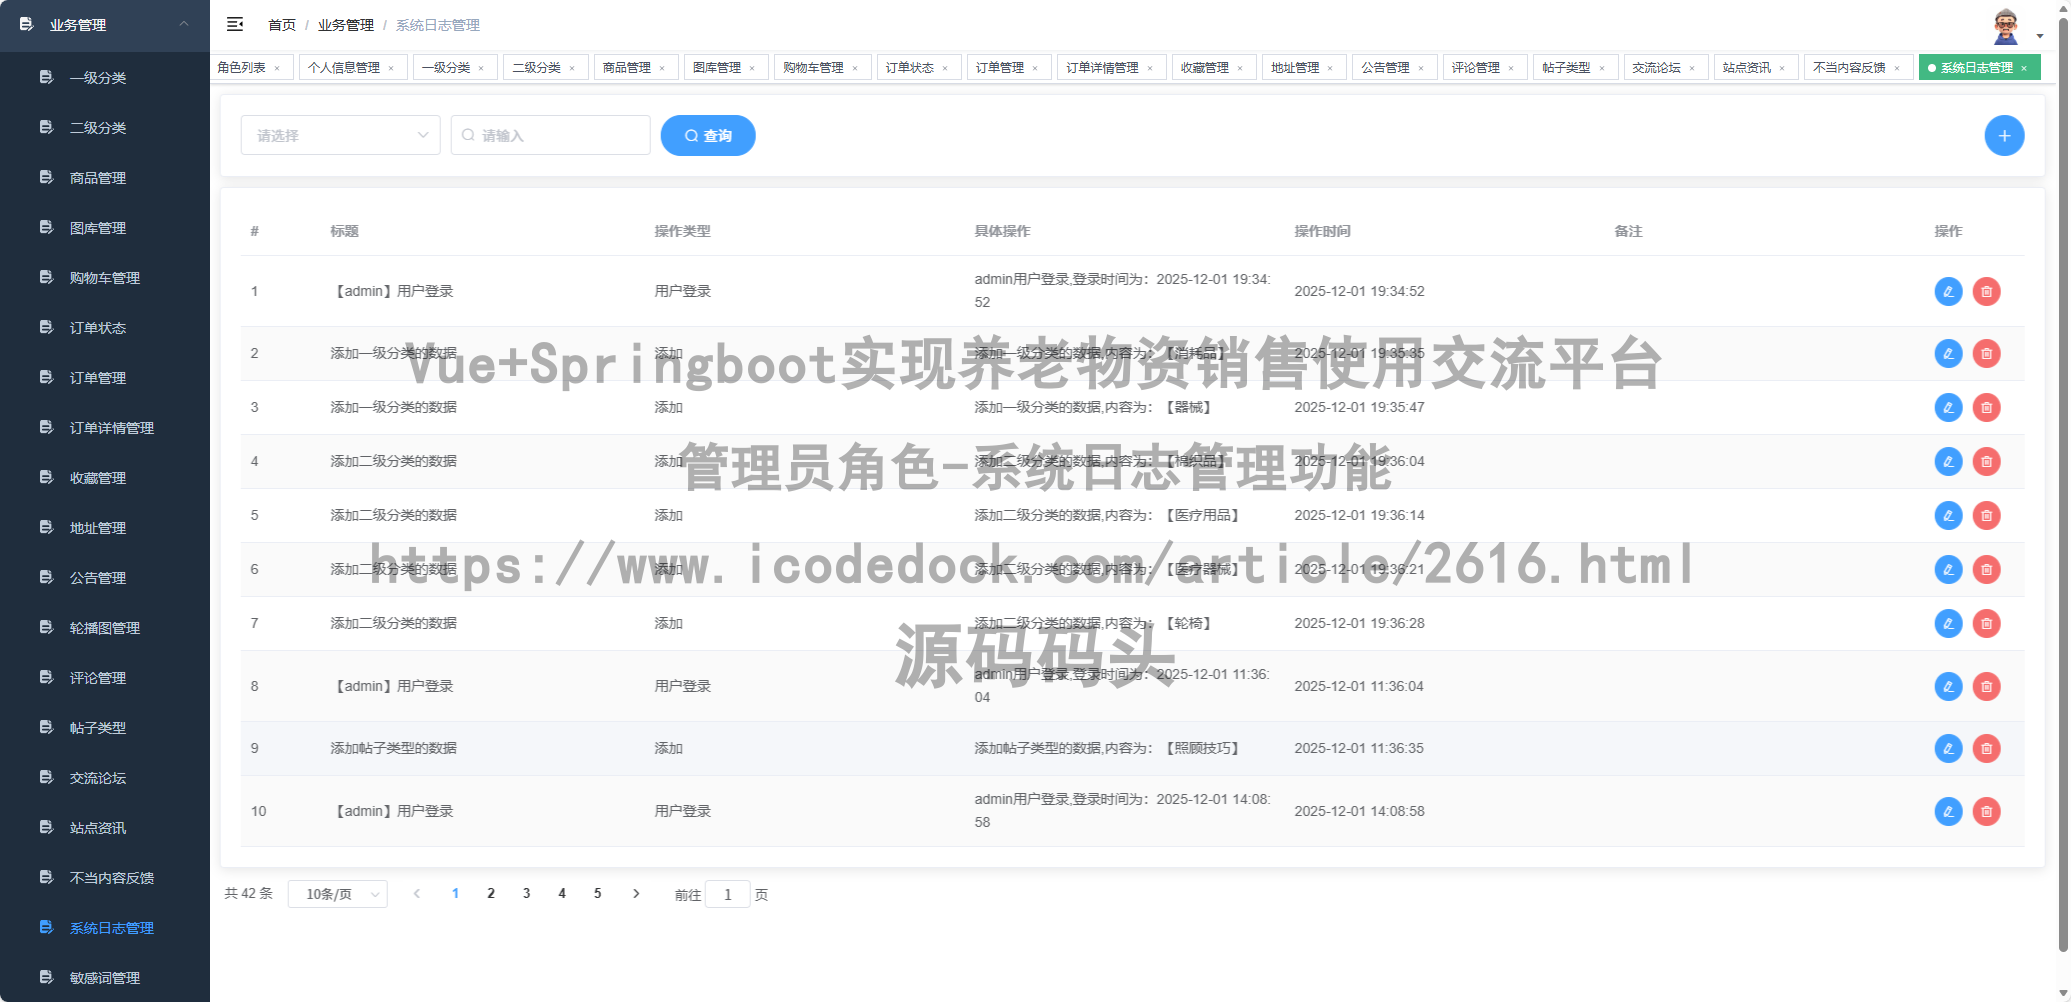Delete row 9 帖子类型 log entry
2071x1002 pixels.
pos(1987,748)
